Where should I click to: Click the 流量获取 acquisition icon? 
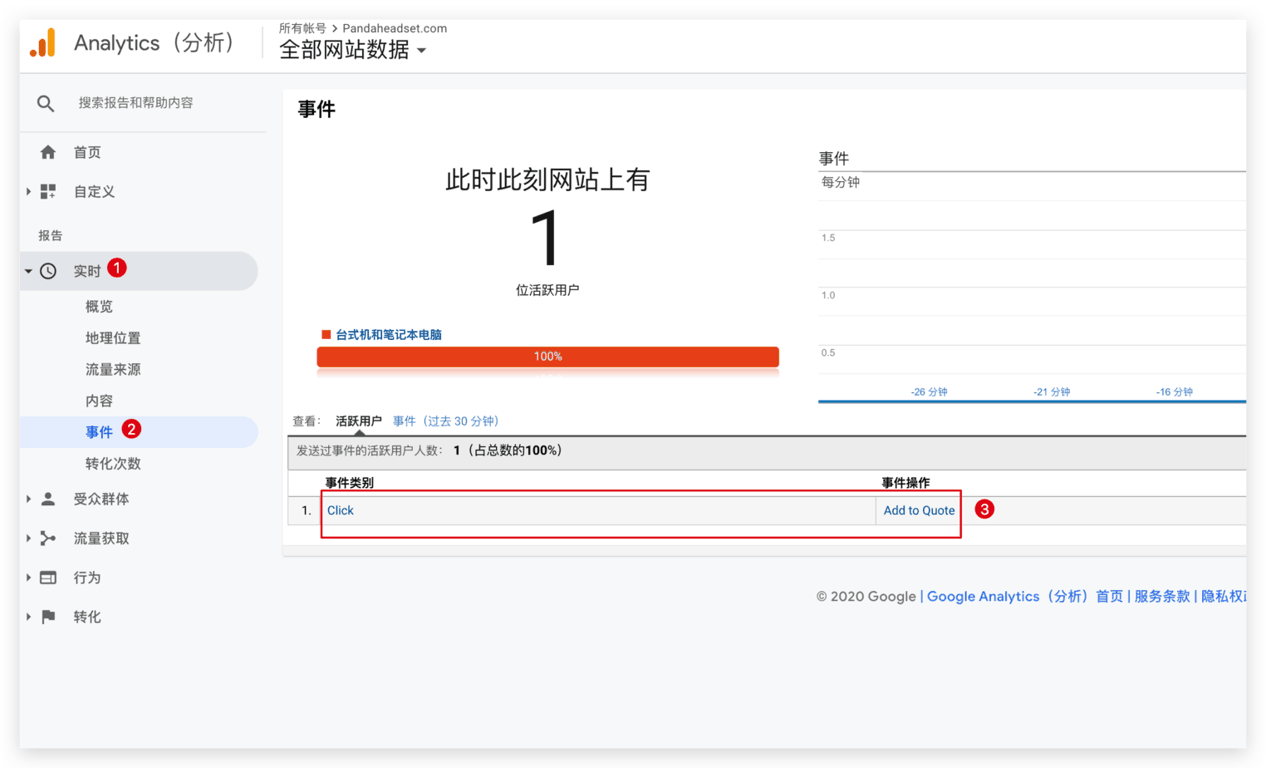[48, 538]
